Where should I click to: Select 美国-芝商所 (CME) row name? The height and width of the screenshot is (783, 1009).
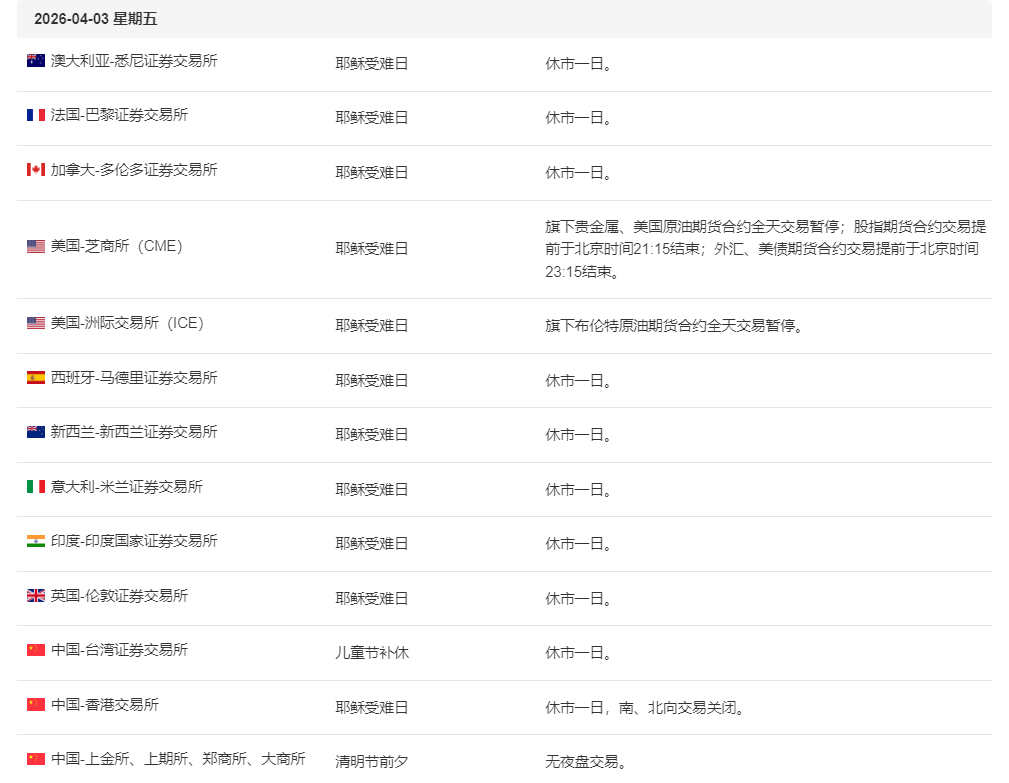click(x=116, y=246)
